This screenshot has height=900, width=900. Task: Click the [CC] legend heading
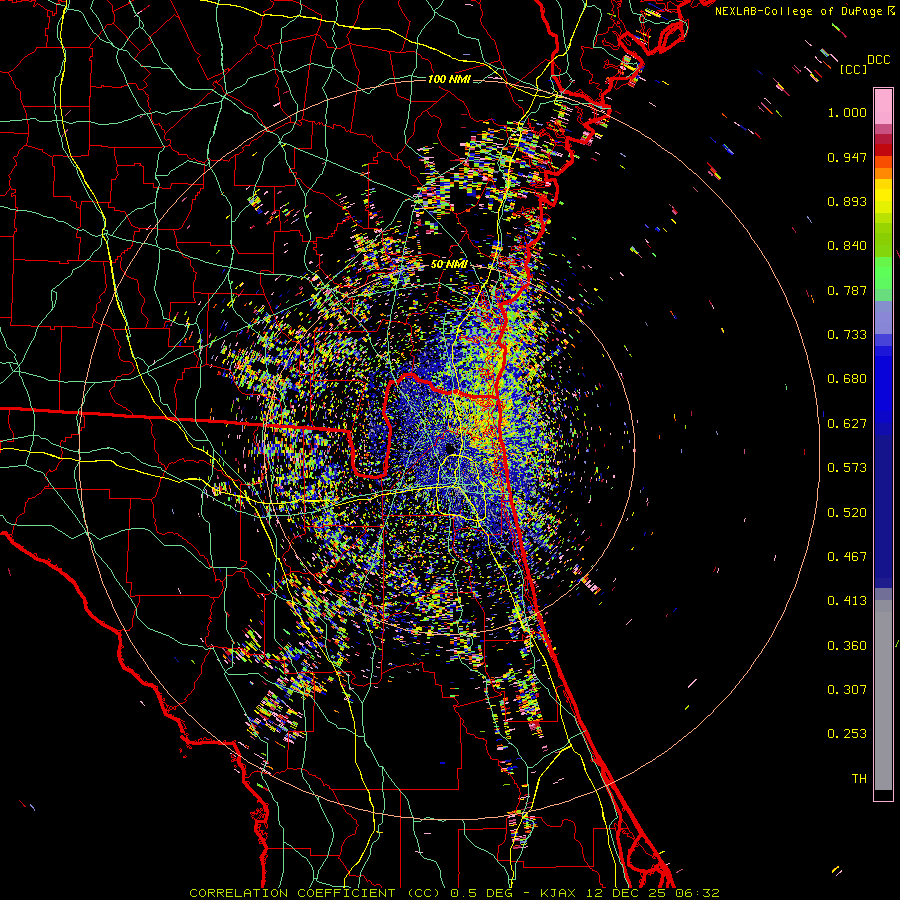853,69
